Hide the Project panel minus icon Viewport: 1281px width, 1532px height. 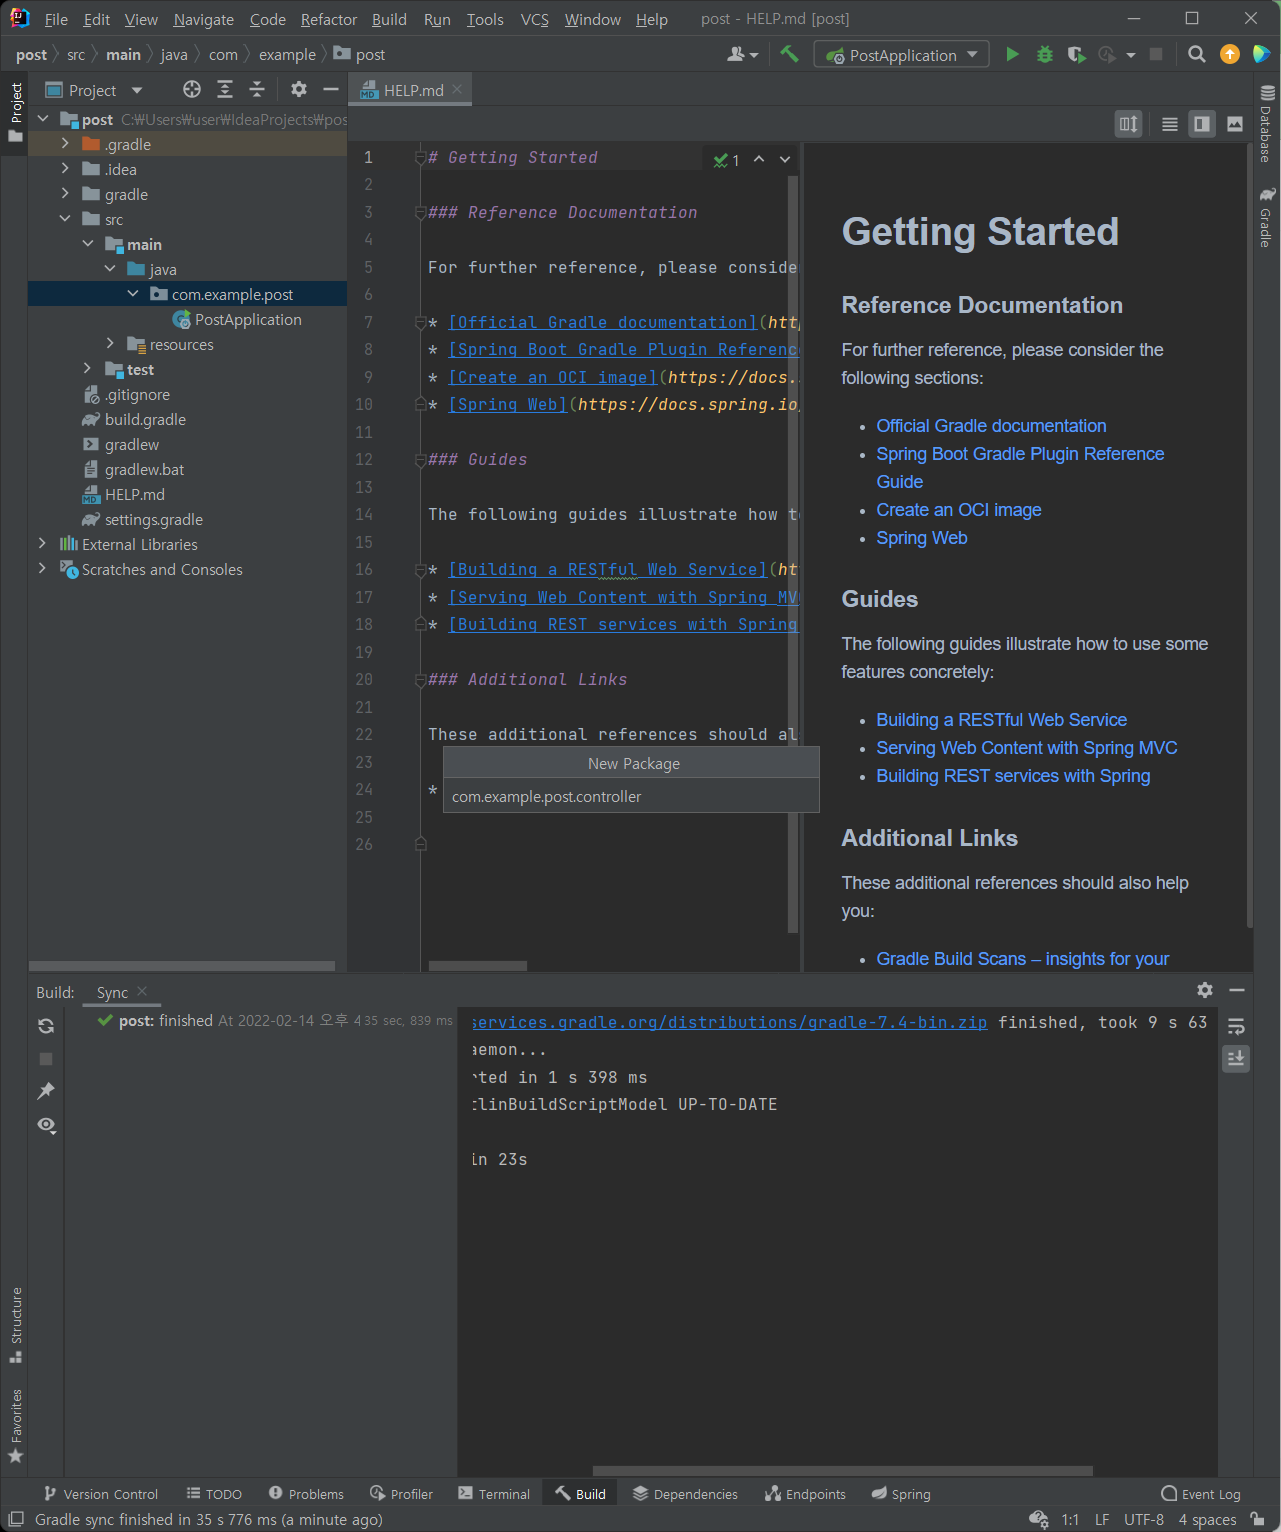pos(331,90)
